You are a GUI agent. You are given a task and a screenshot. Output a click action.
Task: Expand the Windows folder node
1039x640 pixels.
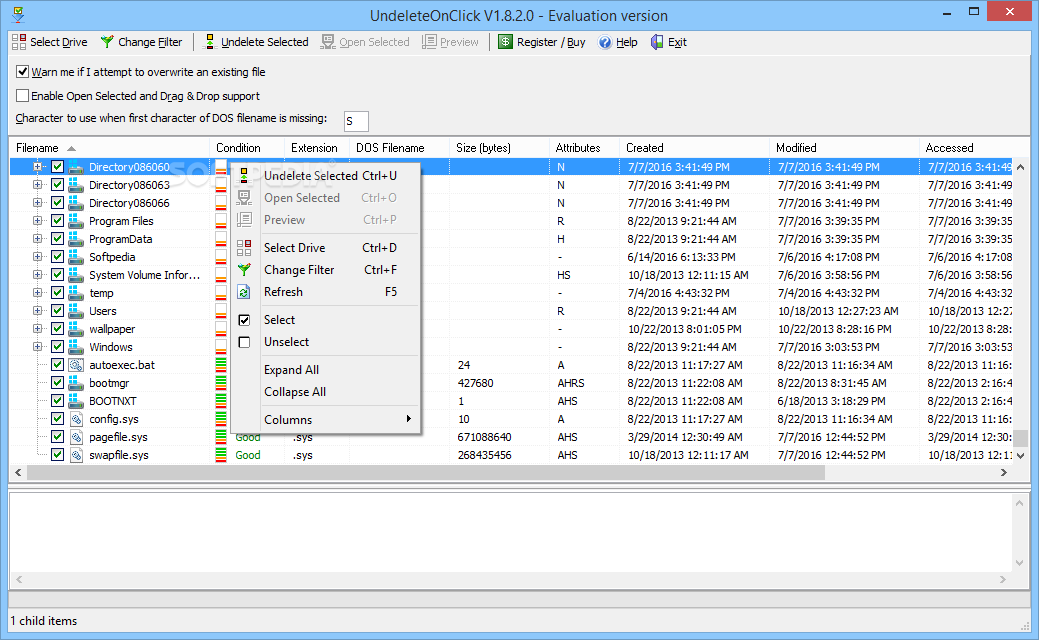[x=37, y=347]
